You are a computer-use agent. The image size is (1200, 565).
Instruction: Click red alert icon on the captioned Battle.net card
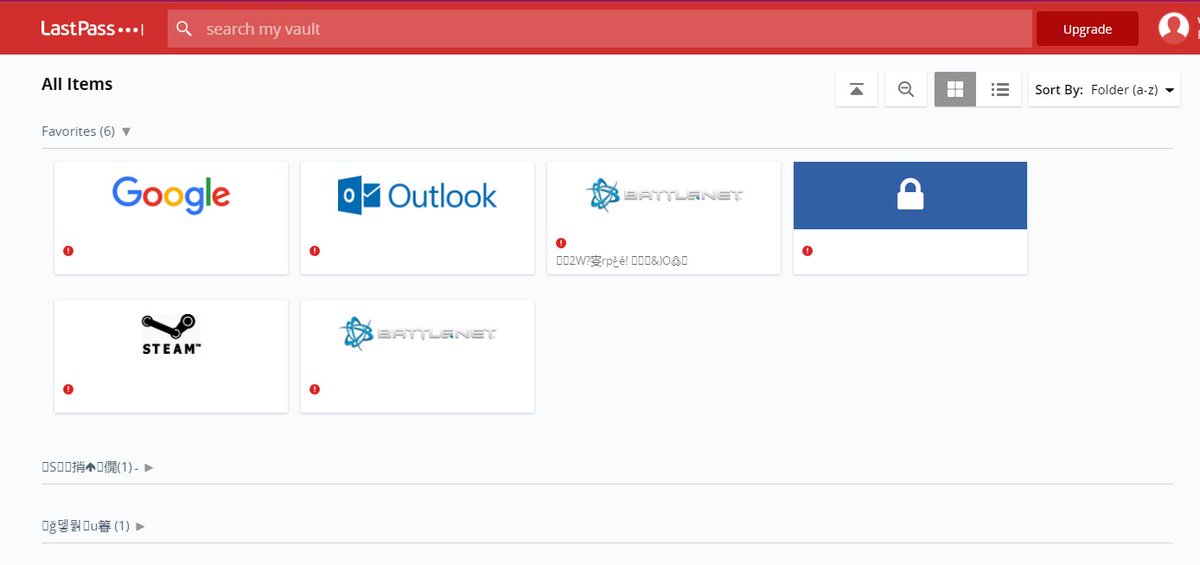click(x=561, y=243)
